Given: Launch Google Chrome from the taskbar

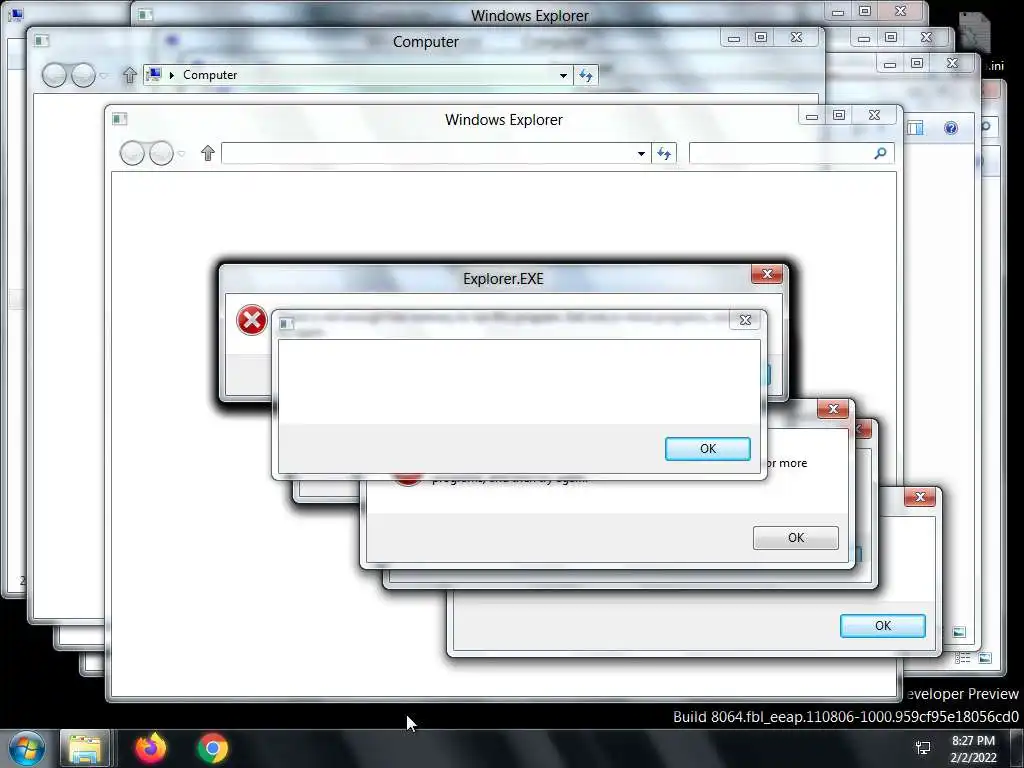Looking at the screenshot, I should tap(213, 748).
